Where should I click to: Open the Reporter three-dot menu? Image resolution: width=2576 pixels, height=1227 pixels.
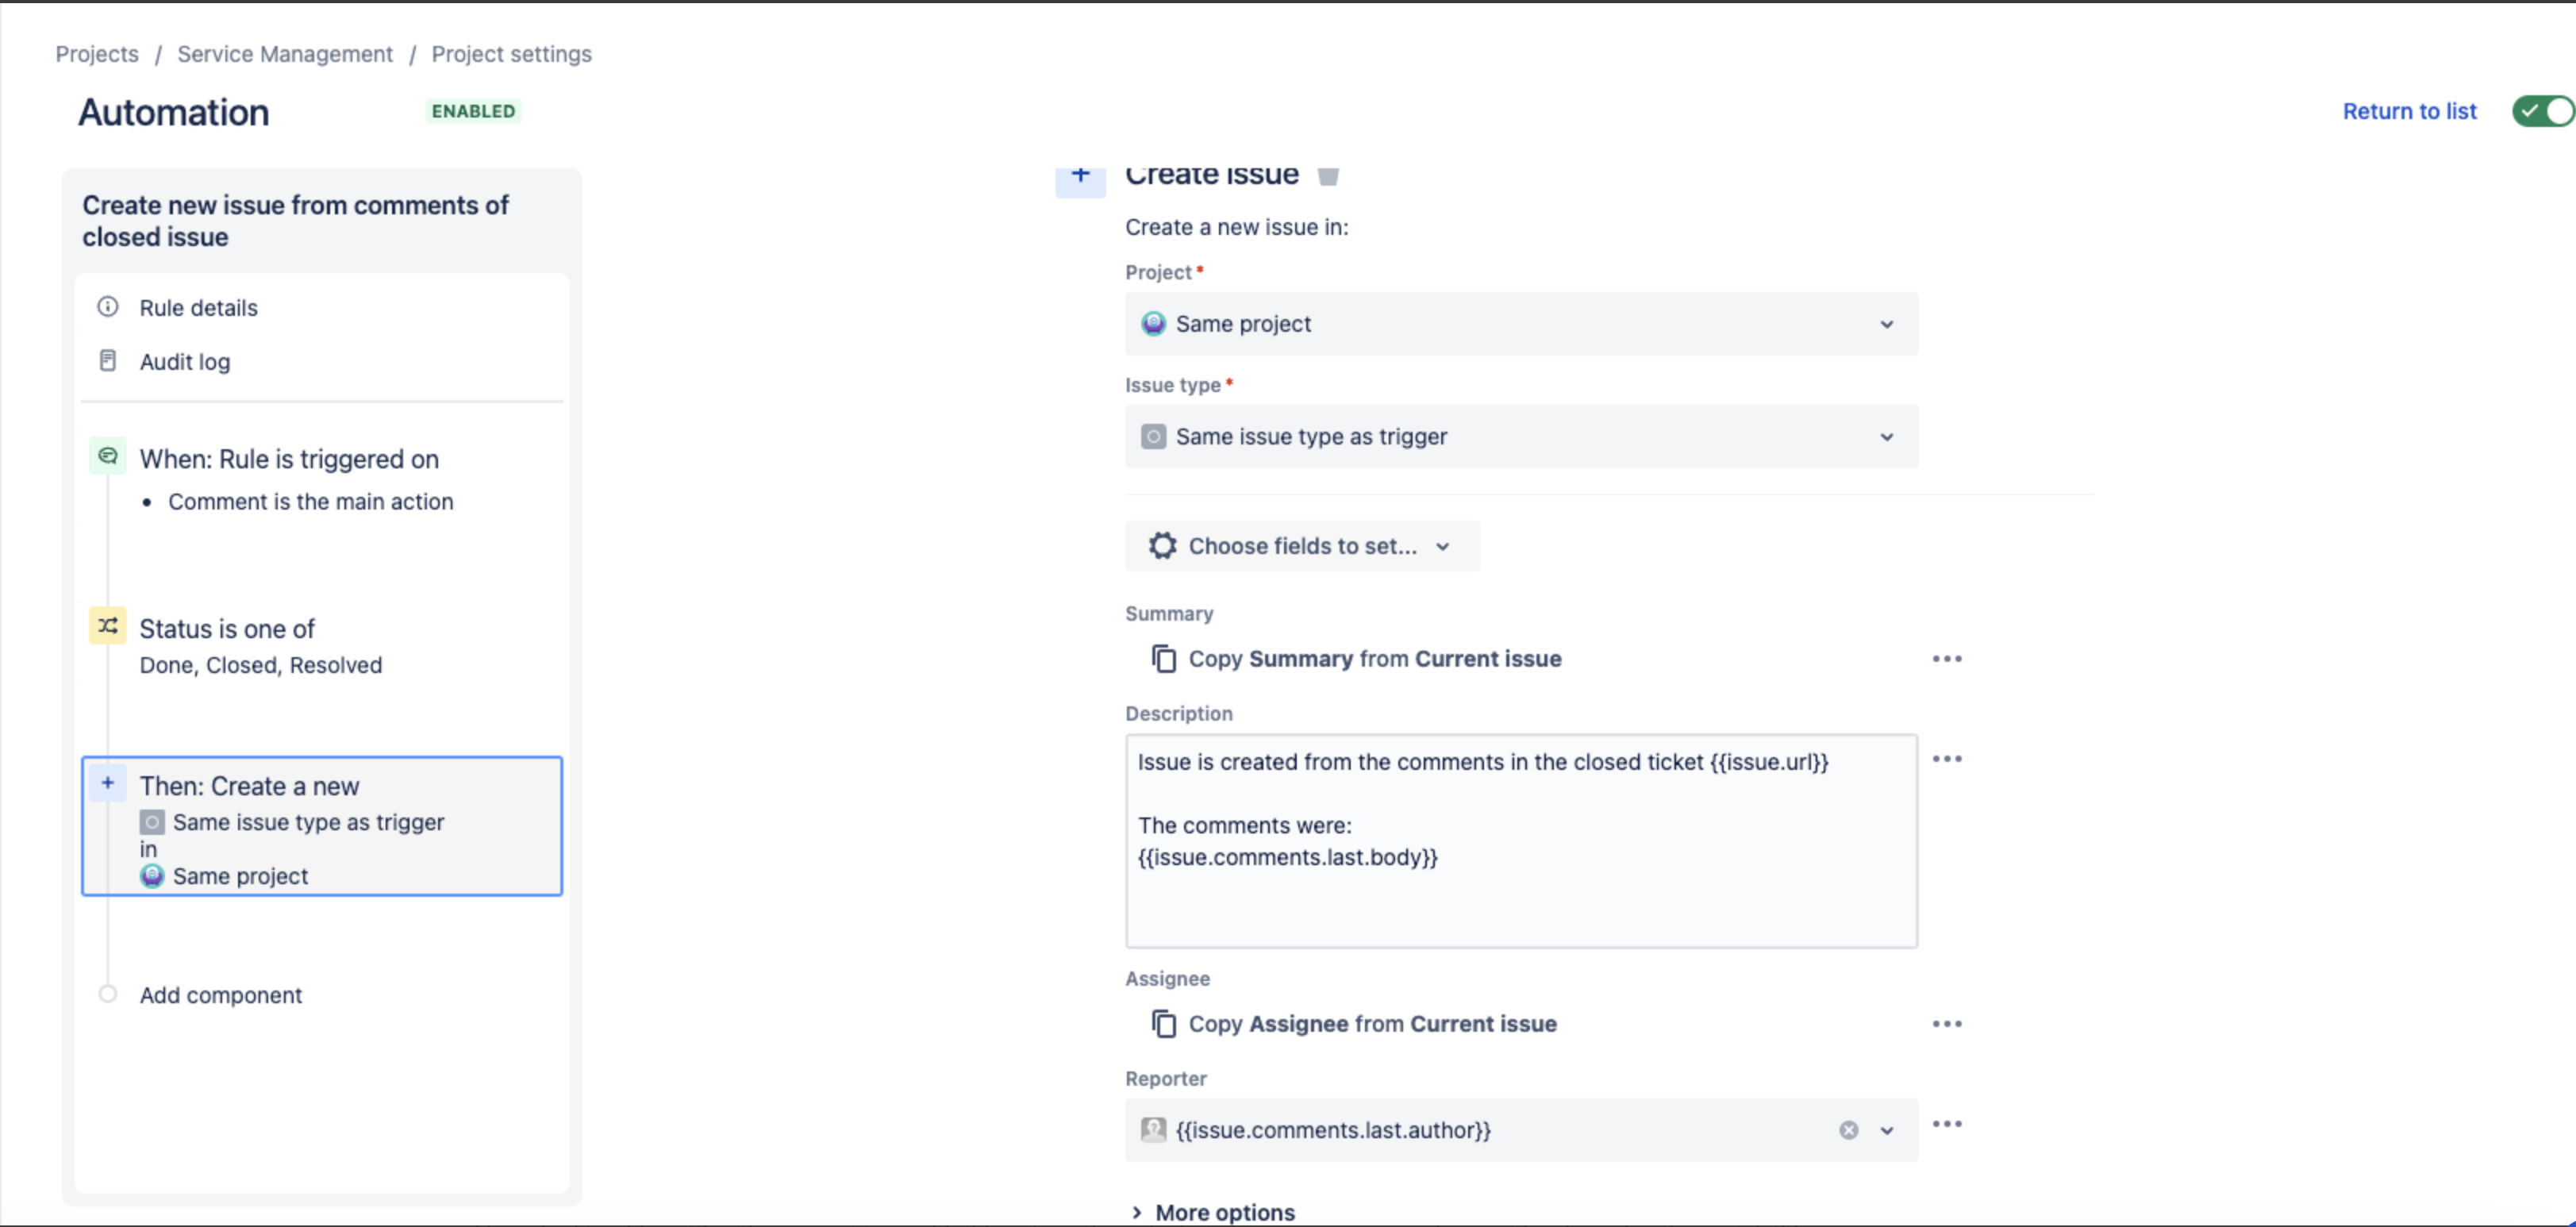(x=1948, y=1123)
